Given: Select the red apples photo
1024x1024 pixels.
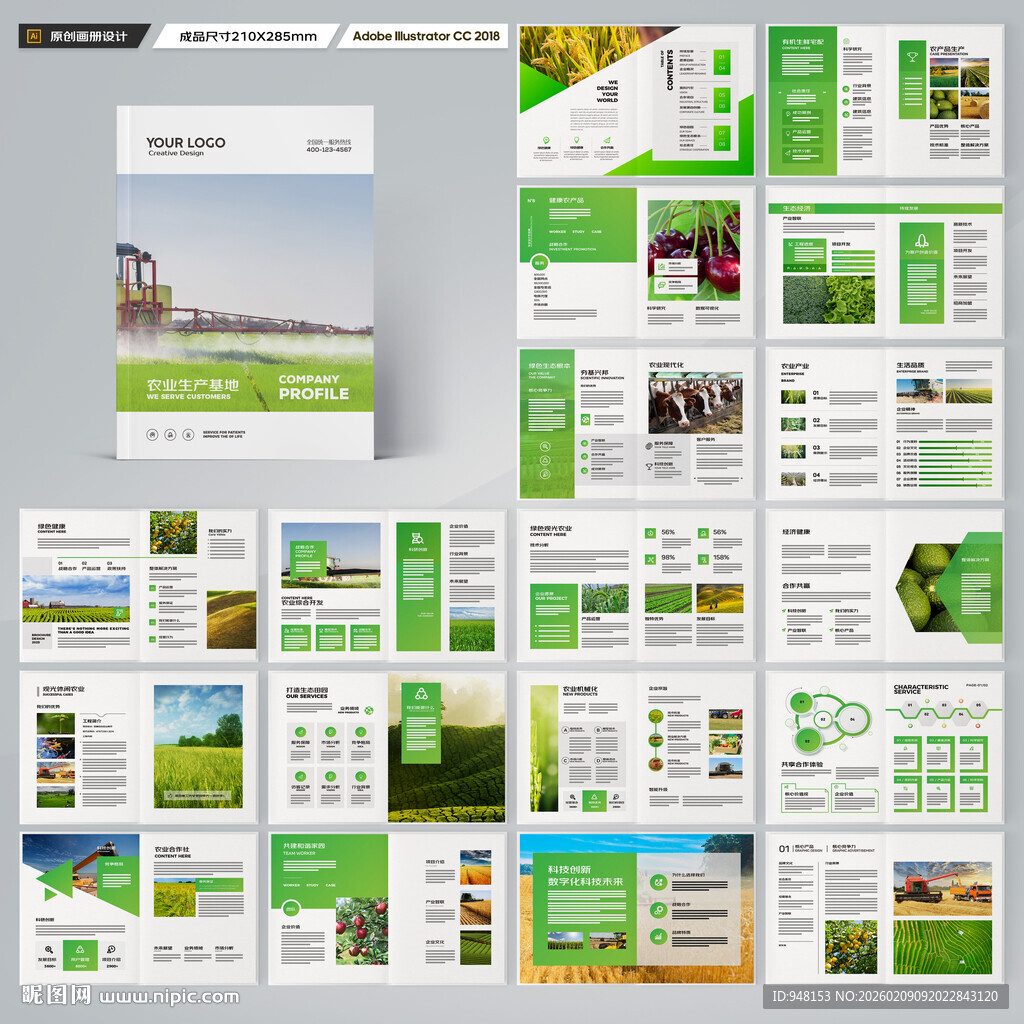Looking at the screenshot, I should pyautogui.click(x=362, y=931).
